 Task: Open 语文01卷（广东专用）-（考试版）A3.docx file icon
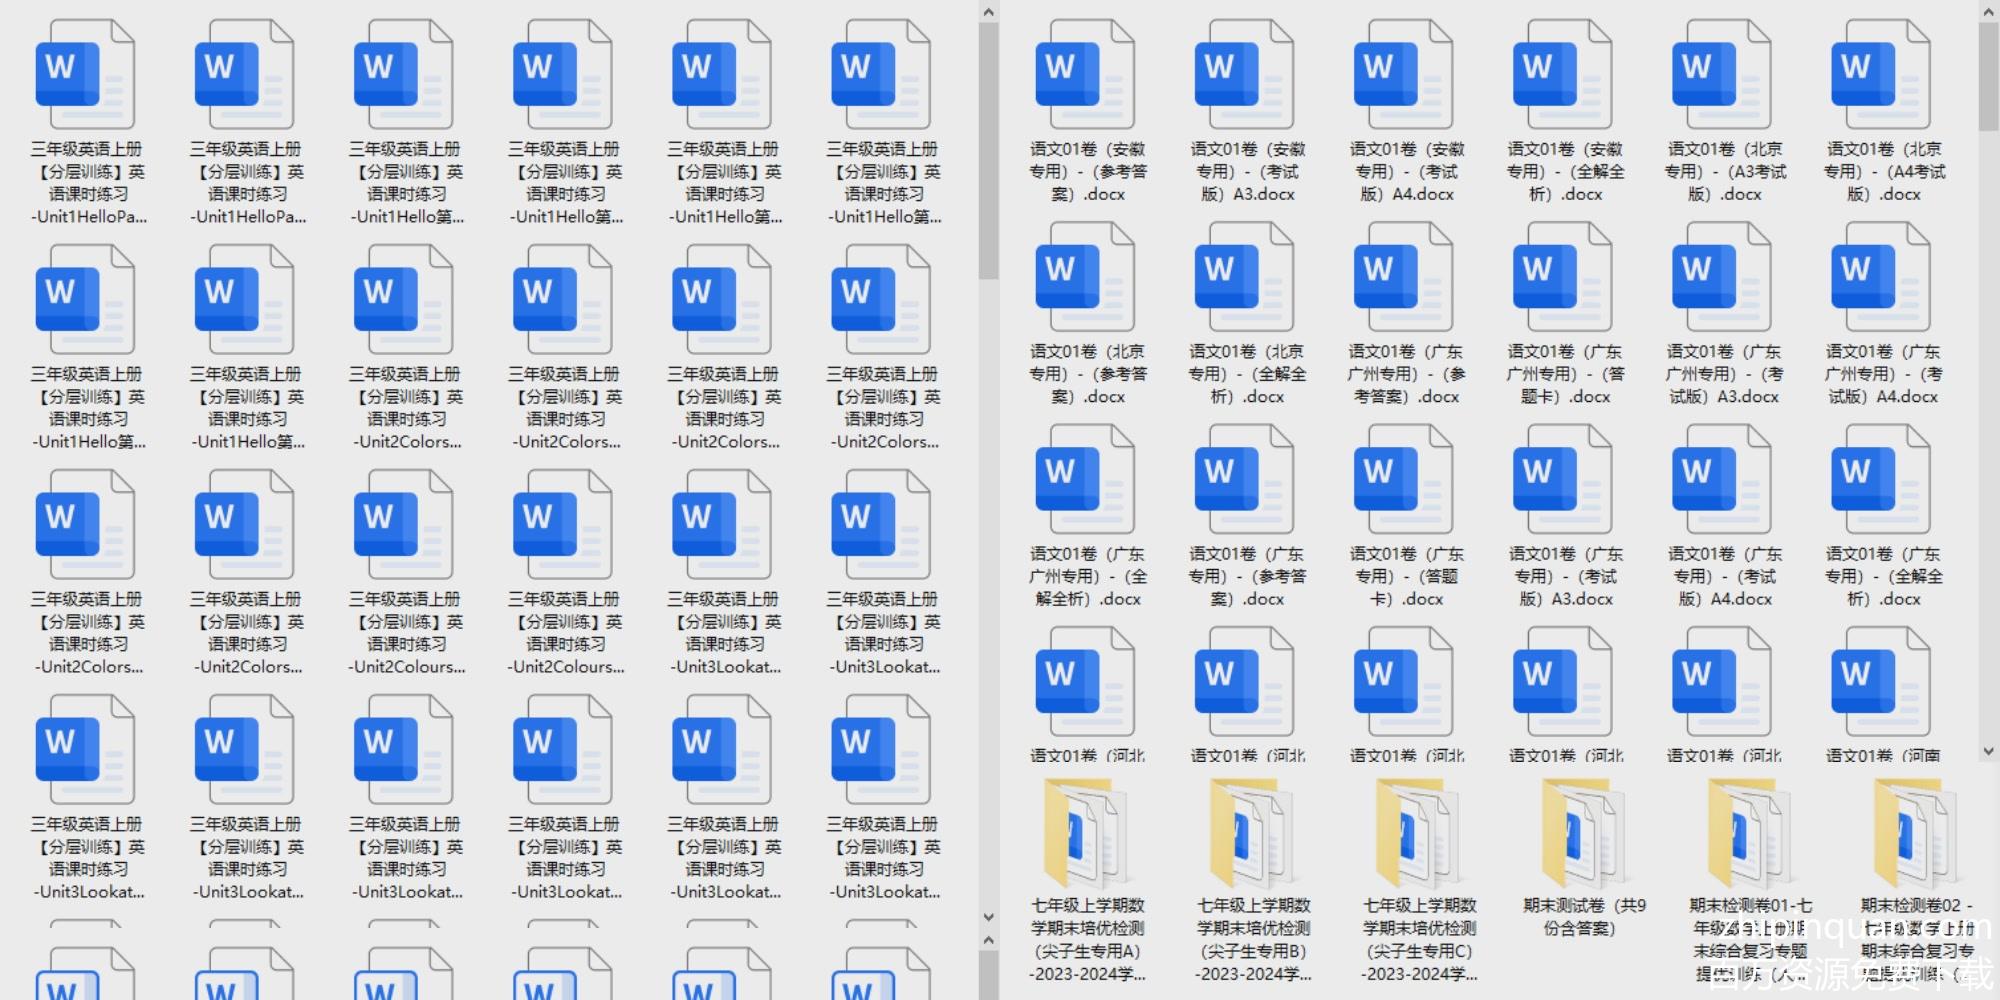[x=1563, y=479]
